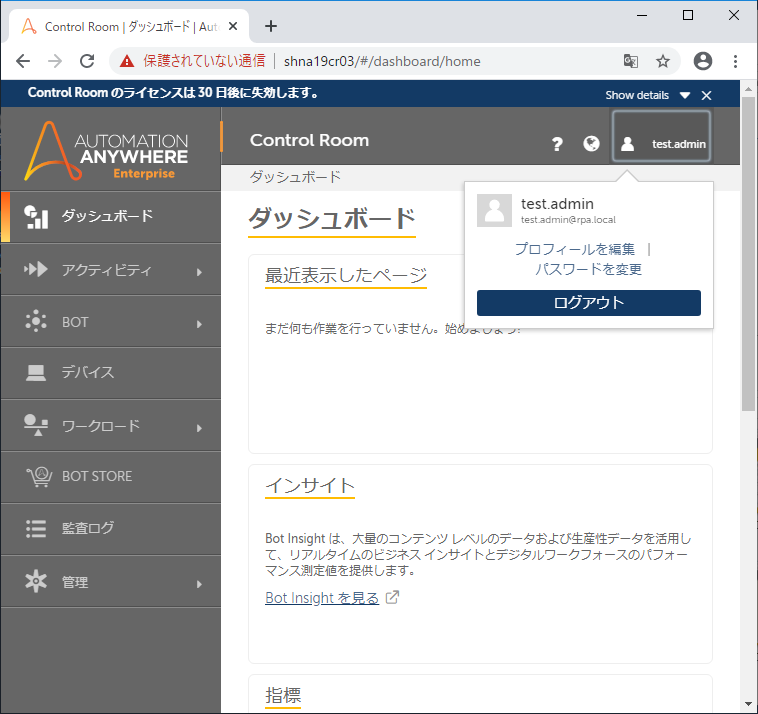The image size is (758, 714).
Task: Click the page vertical scrollbar thumb
Action: [748, 254]
